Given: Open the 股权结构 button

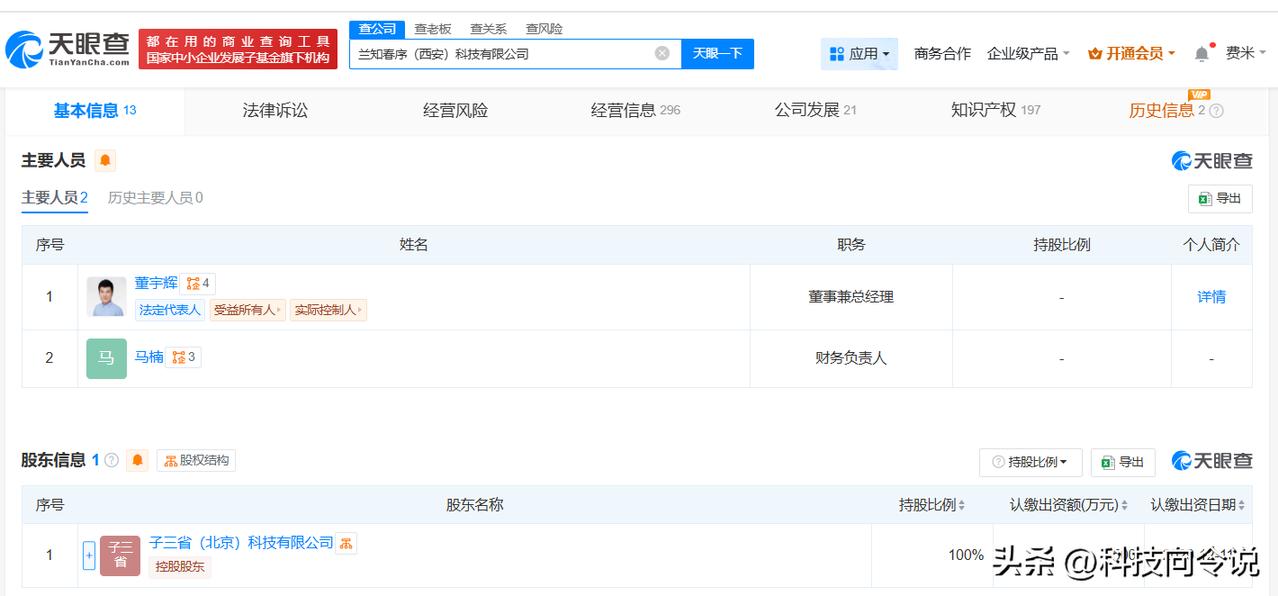Looking at the screenshot, I should [196, 461].
